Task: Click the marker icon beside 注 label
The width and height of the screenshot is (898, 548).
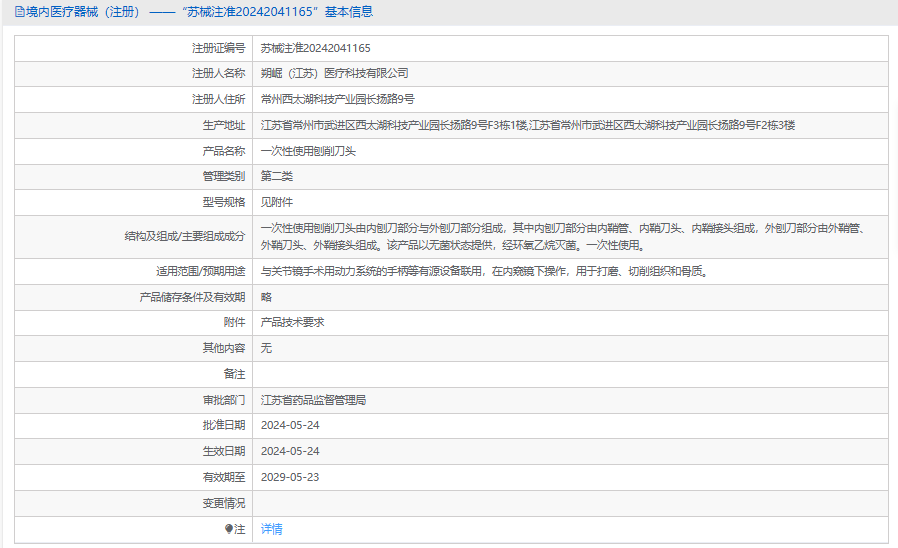Action: 229,529
